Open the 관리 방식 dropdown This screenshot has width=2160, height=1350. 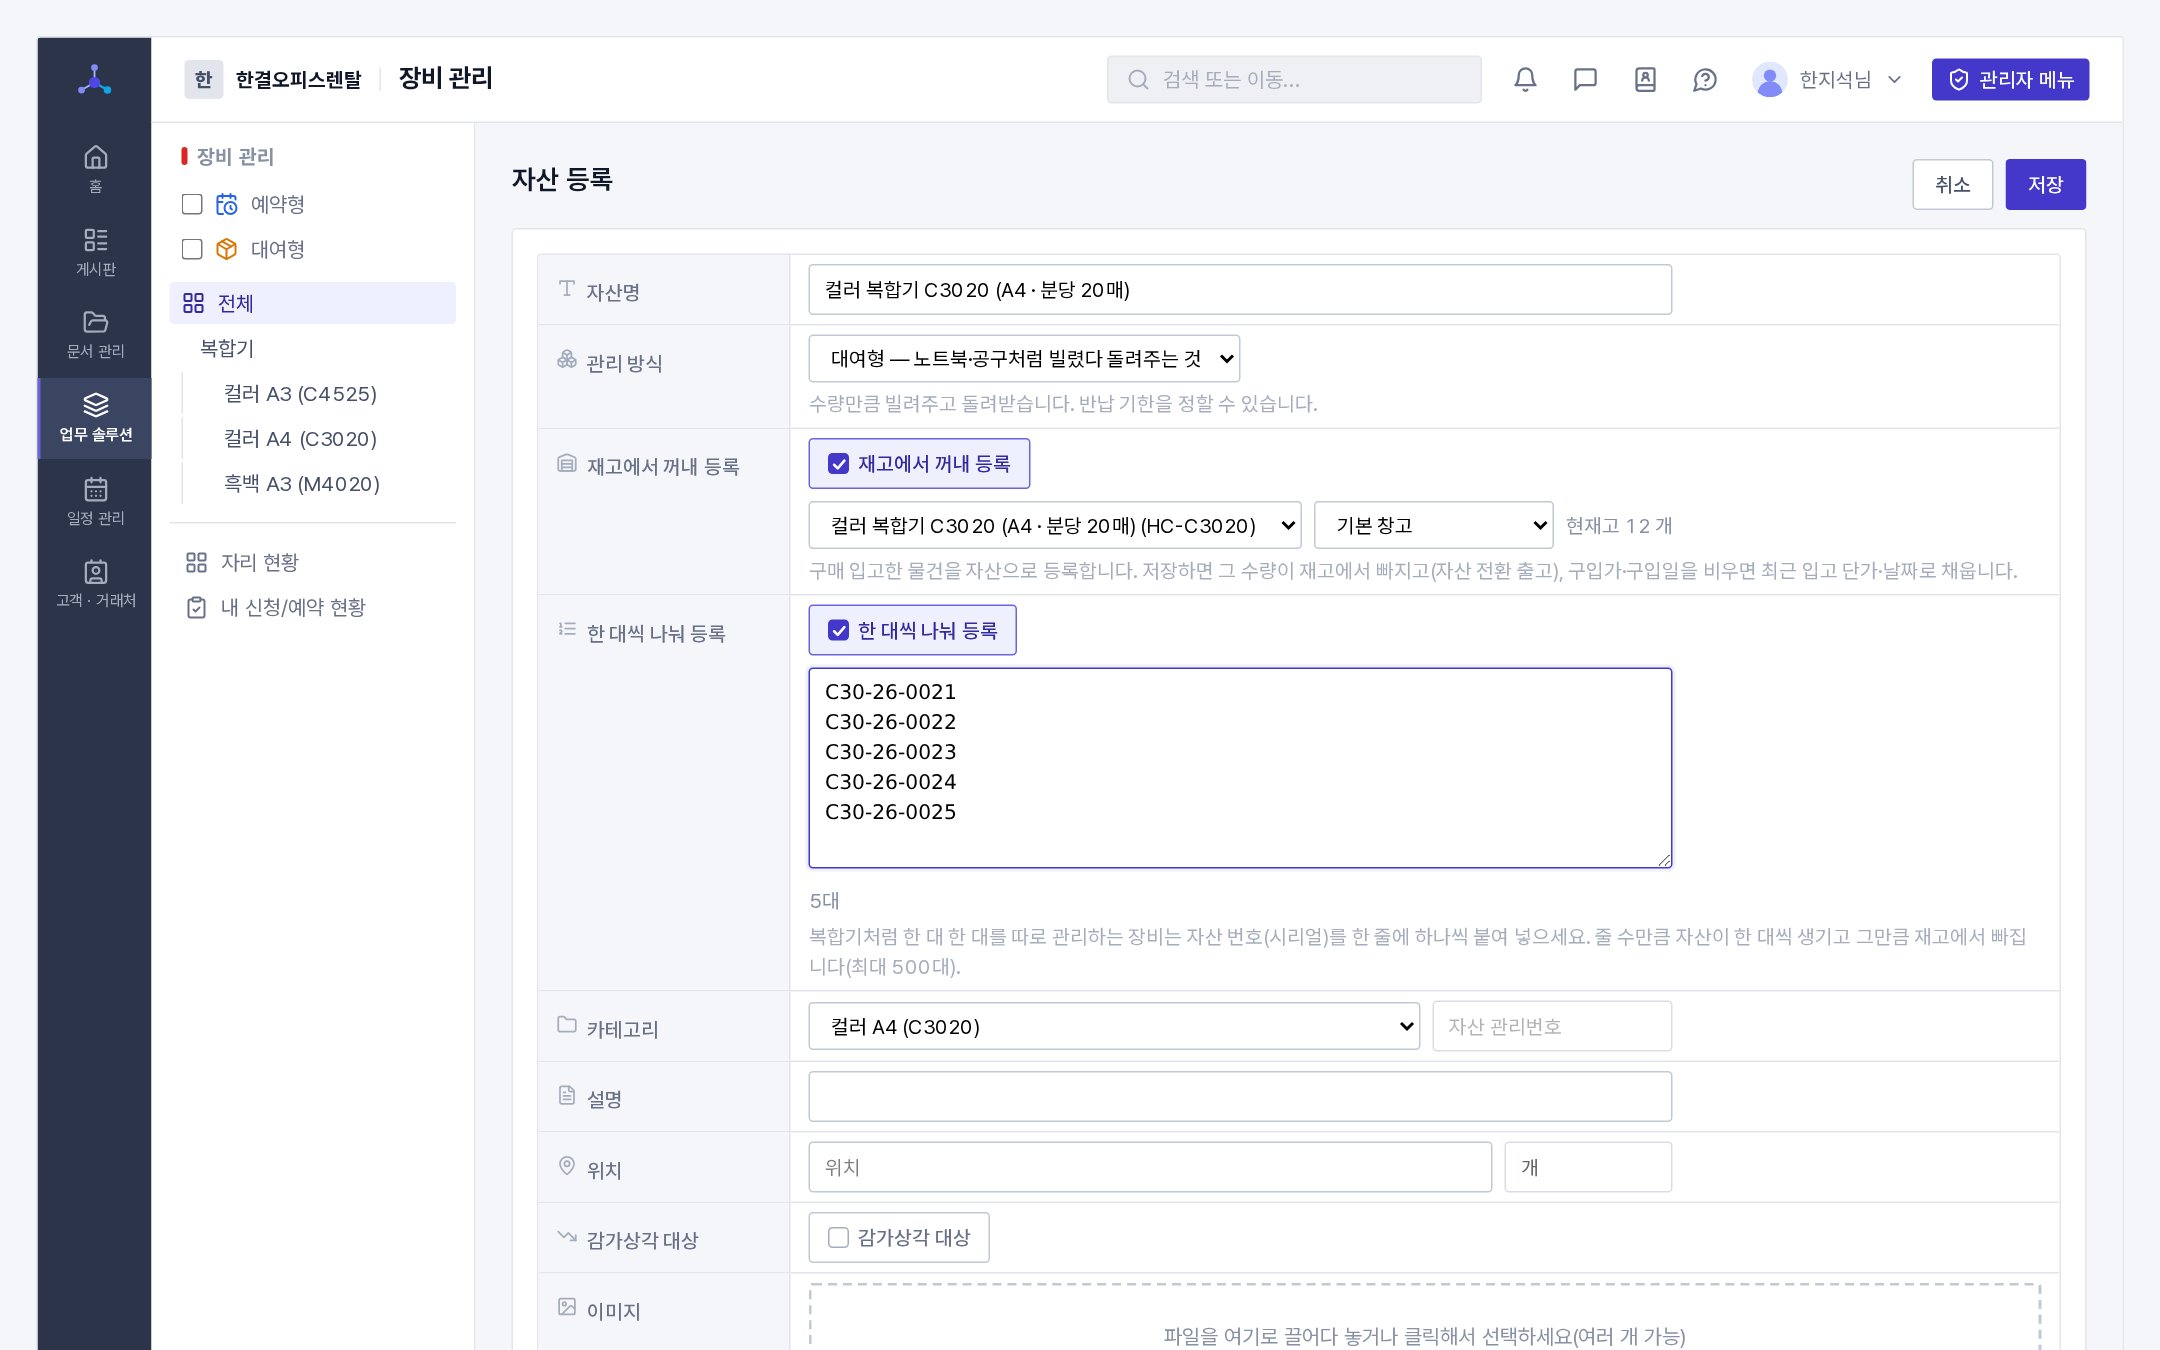(x=1024, y=359)
